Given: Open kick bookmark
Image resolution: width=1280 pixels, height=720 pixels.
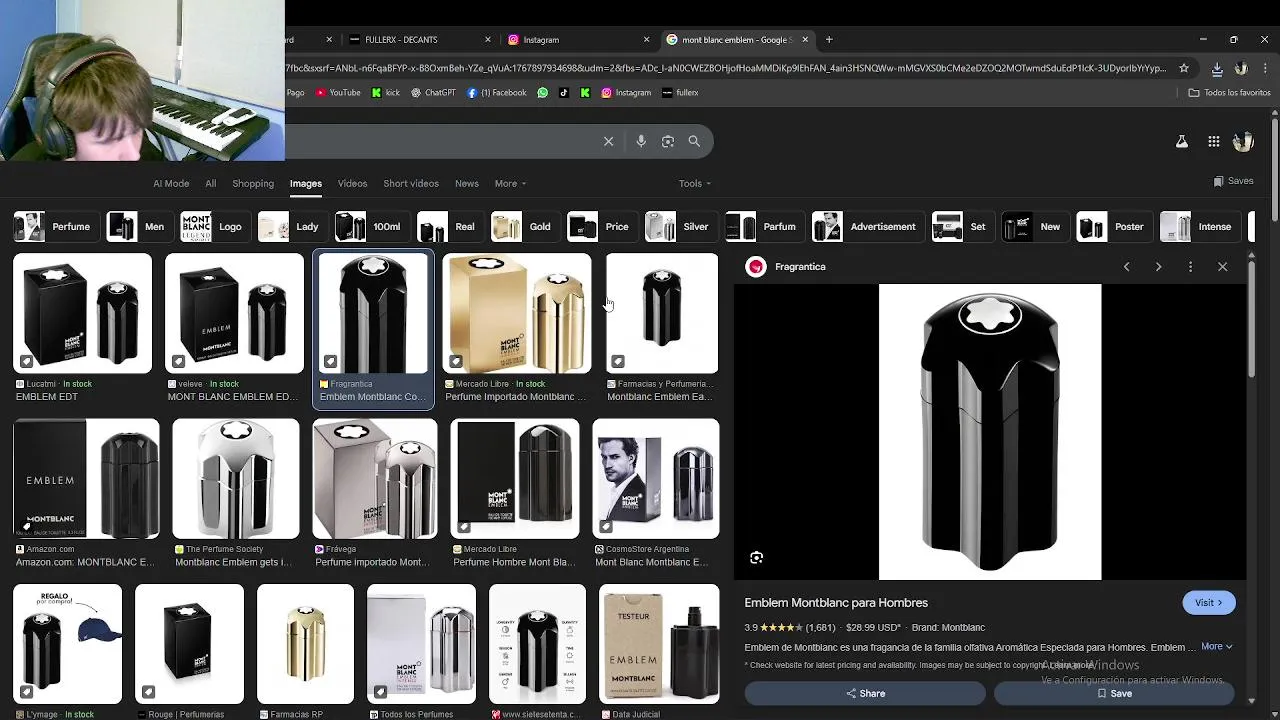Looking at the screenshot, I should (x=385, y=92).
